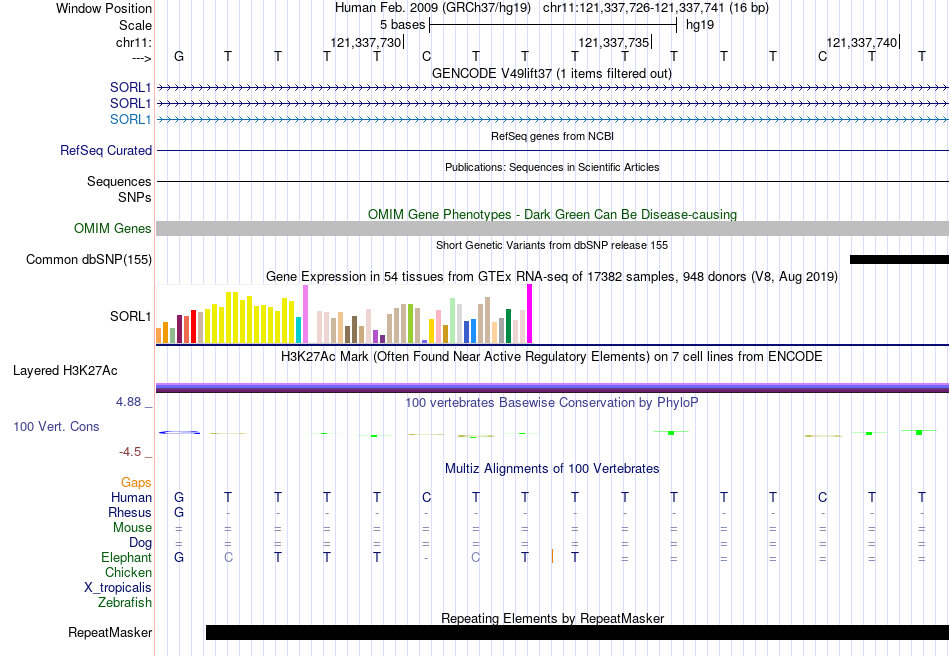Click the black RepeatMasker element bar

point(577,632)
